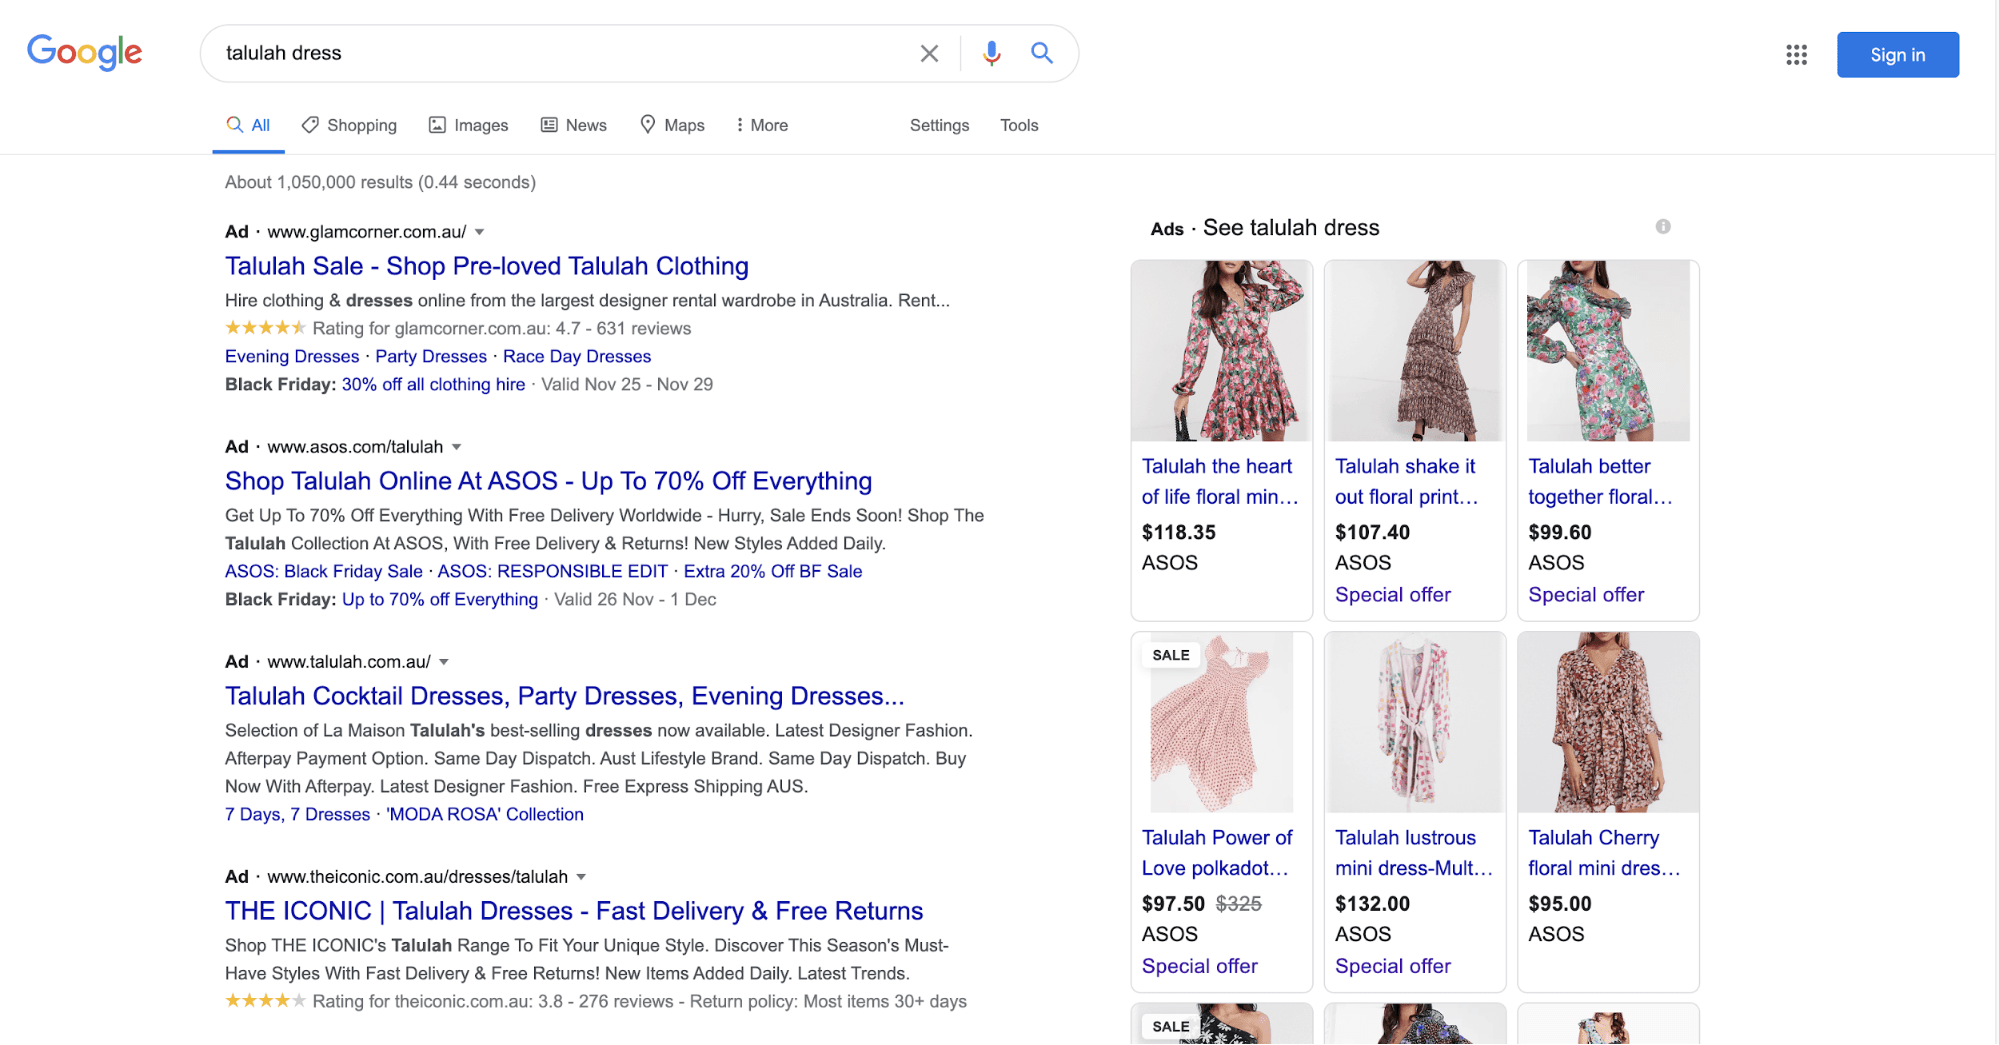Click the Sign in button
This screenshot has width=1999, height=1045.
[x=1897, y=55]
